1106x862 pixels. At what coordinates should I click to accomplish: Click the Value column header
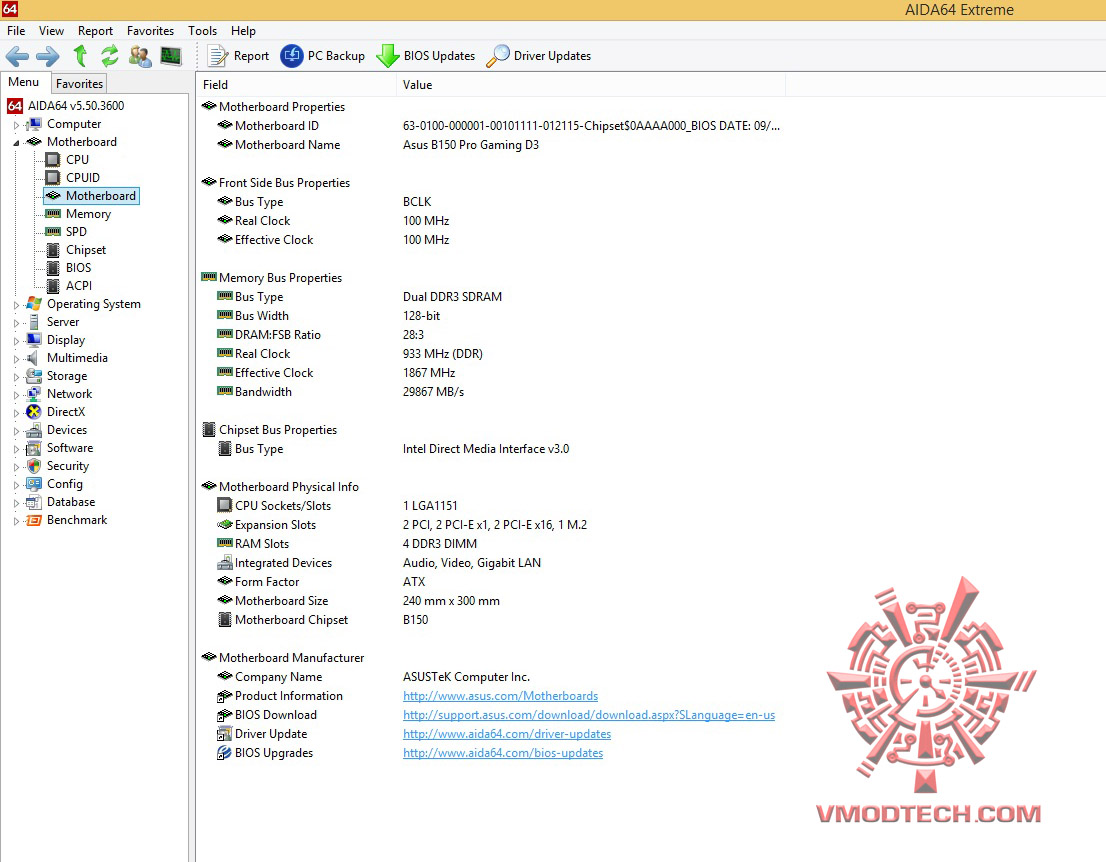click(591, 85)
